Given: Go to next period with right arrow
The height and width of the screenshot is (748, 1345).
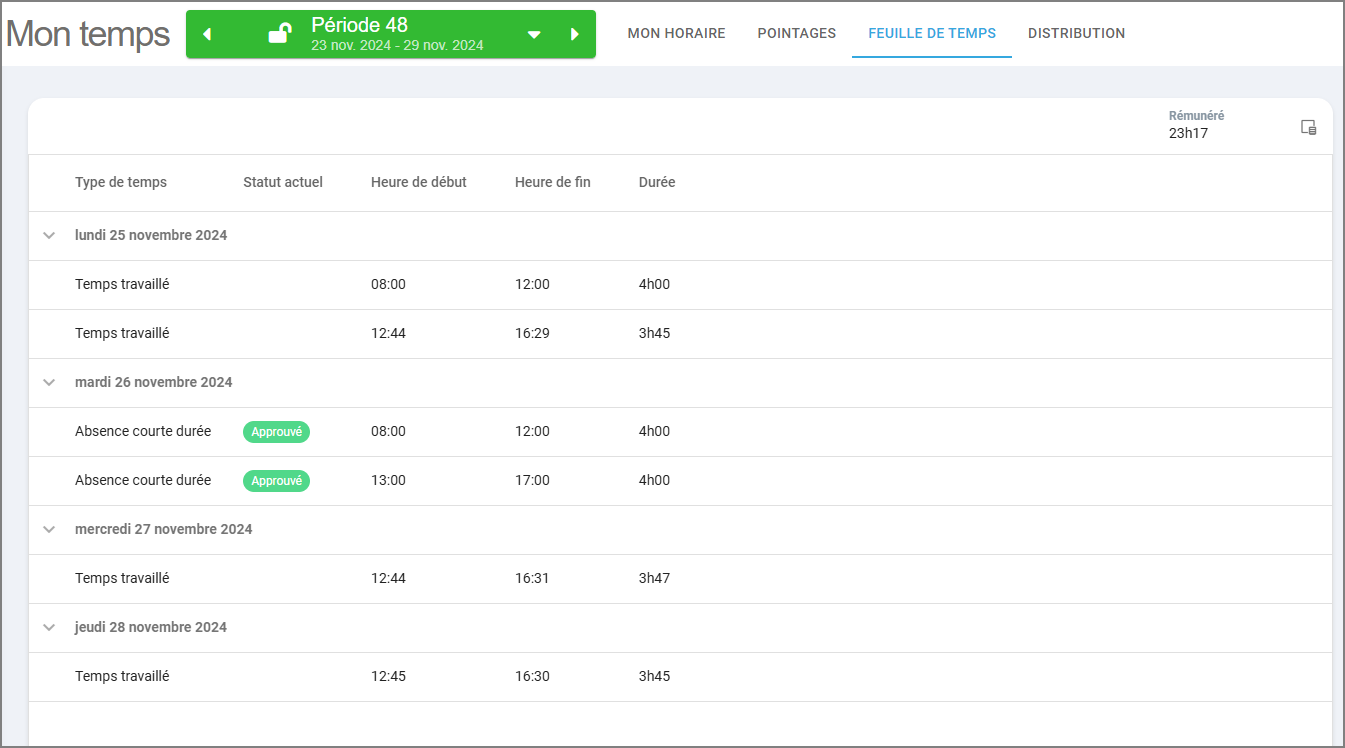Looking at the screenshot, I should coord(575,35).
